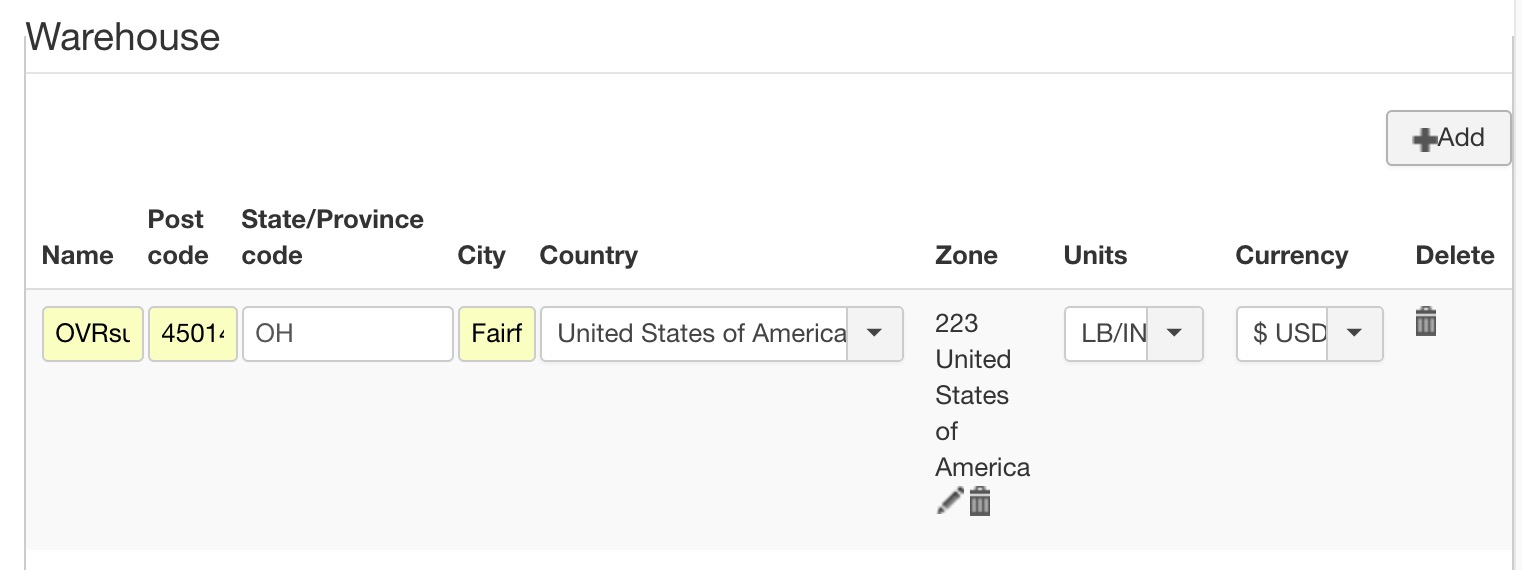Click the Currency column header
1522x570 pixels.
(1291, 256)
